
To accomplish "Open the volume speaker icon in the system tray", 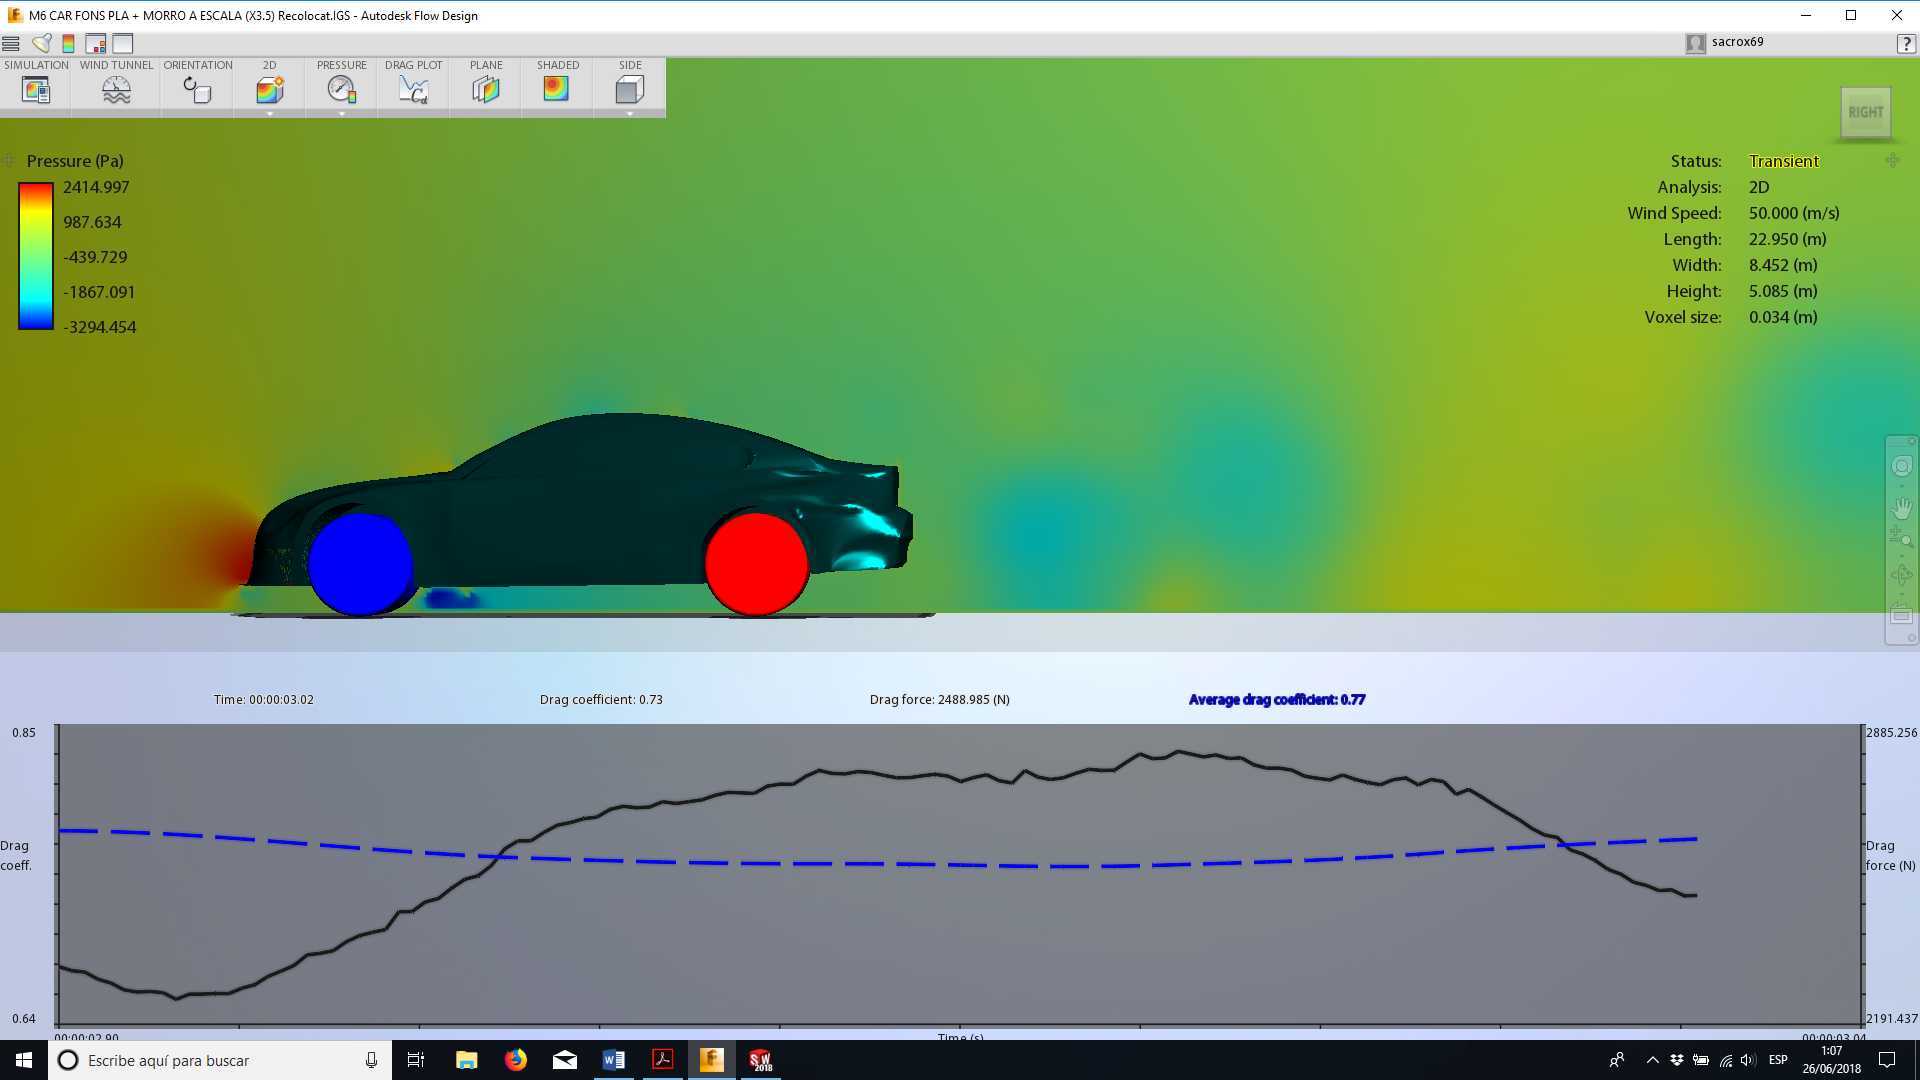I will (1748, 1060).
